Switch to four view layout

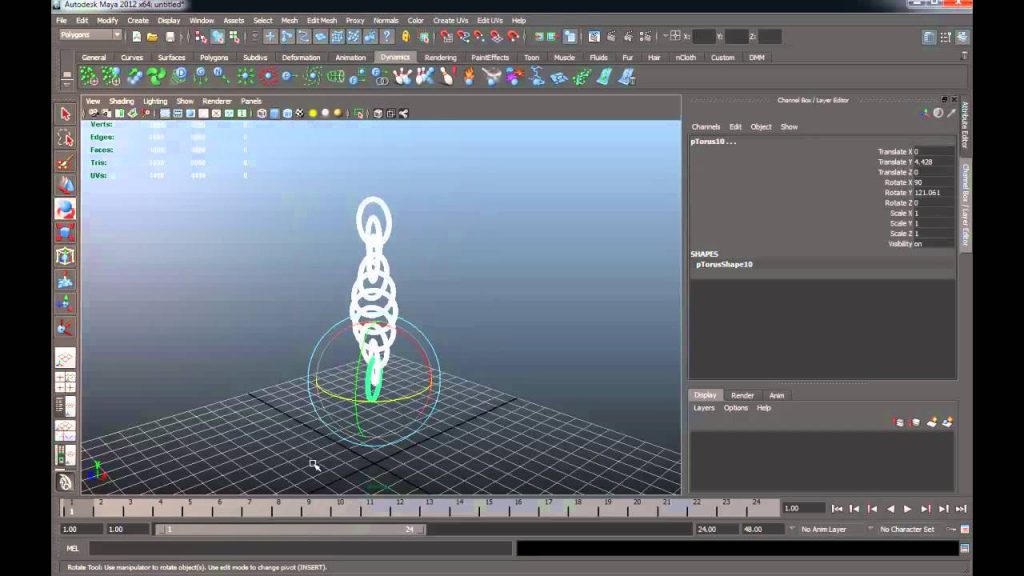tap(65, 382)
